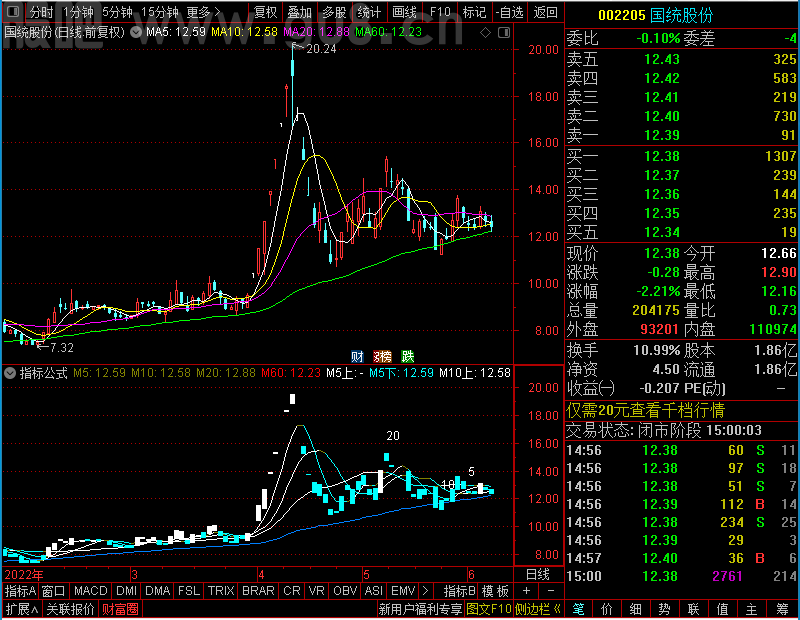The image size is (800, 620).
Task: Click the 财 info marker on chart
Action: click(x=357, y=356)
